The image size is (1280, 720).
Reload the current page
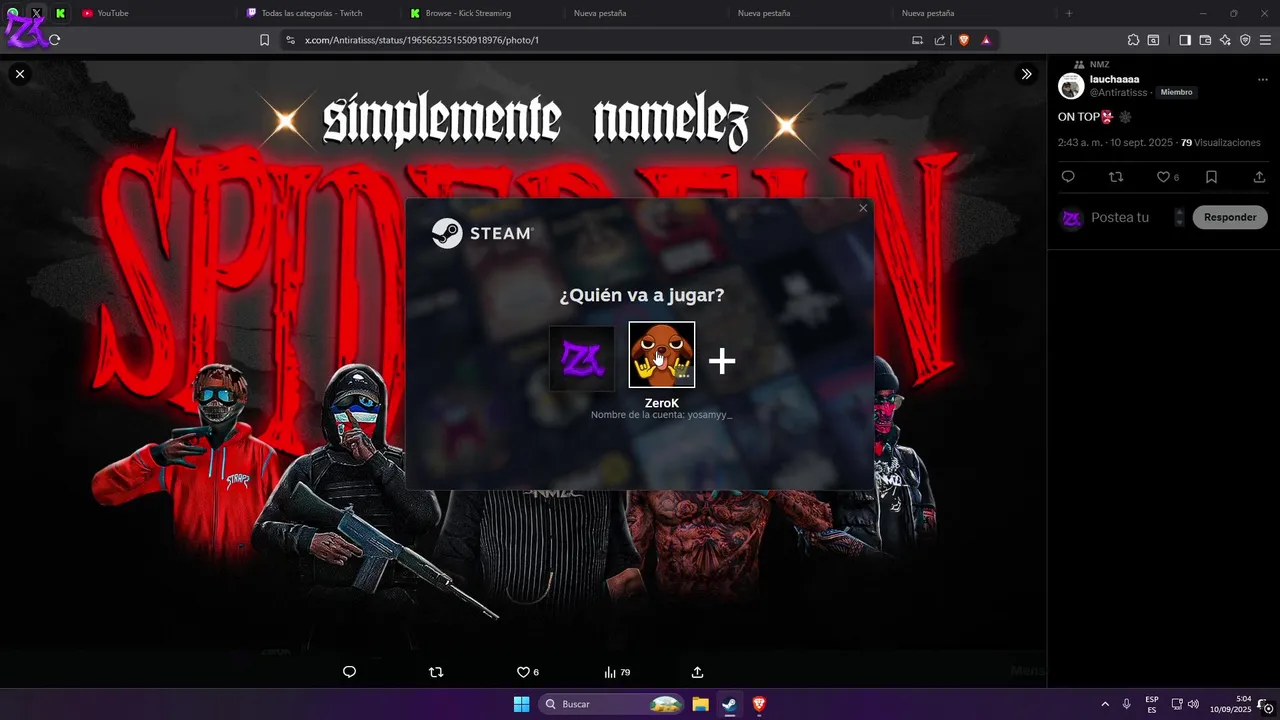coord(55,40)
